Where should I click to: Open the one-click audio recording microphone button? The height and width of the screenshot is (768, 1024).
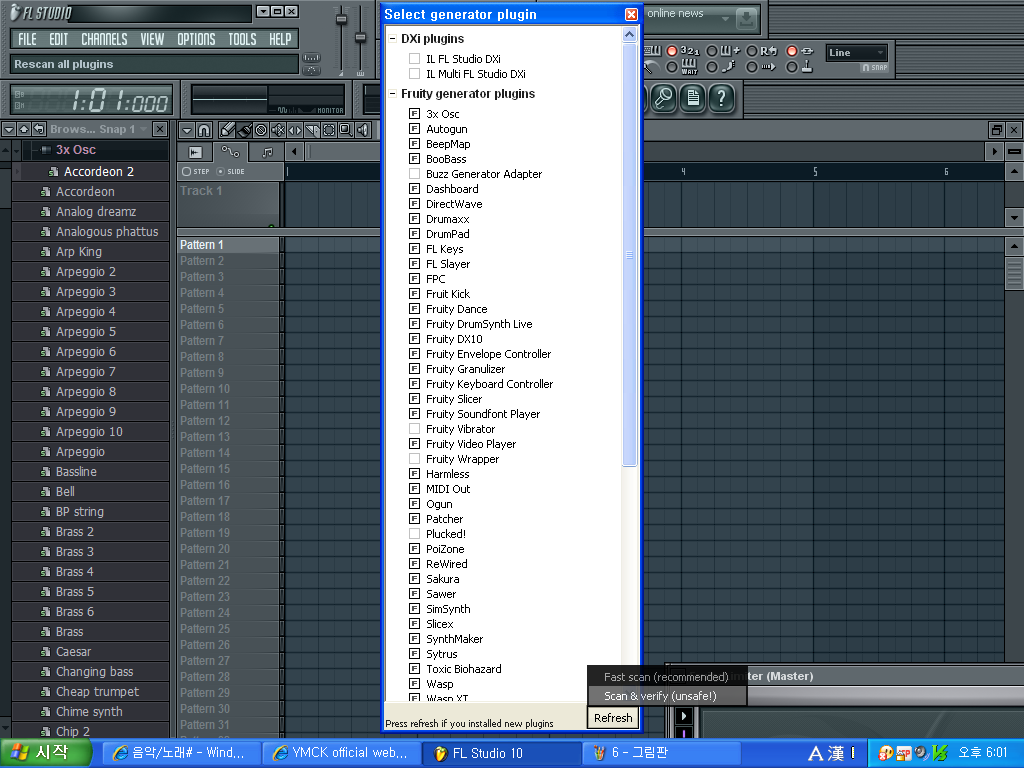pos(664,99)
